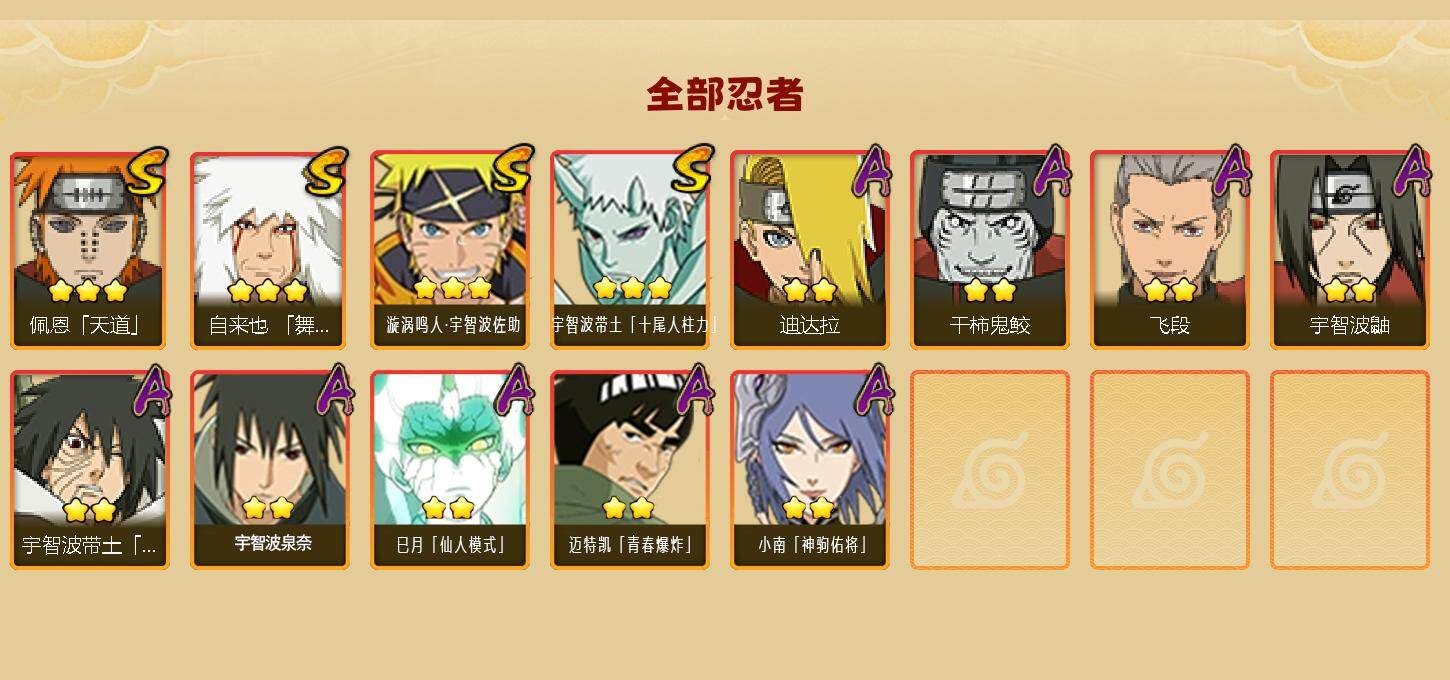Click the 小南「神驹佑将」 card
Screen dimensions: 1450x680
point(810,470)
